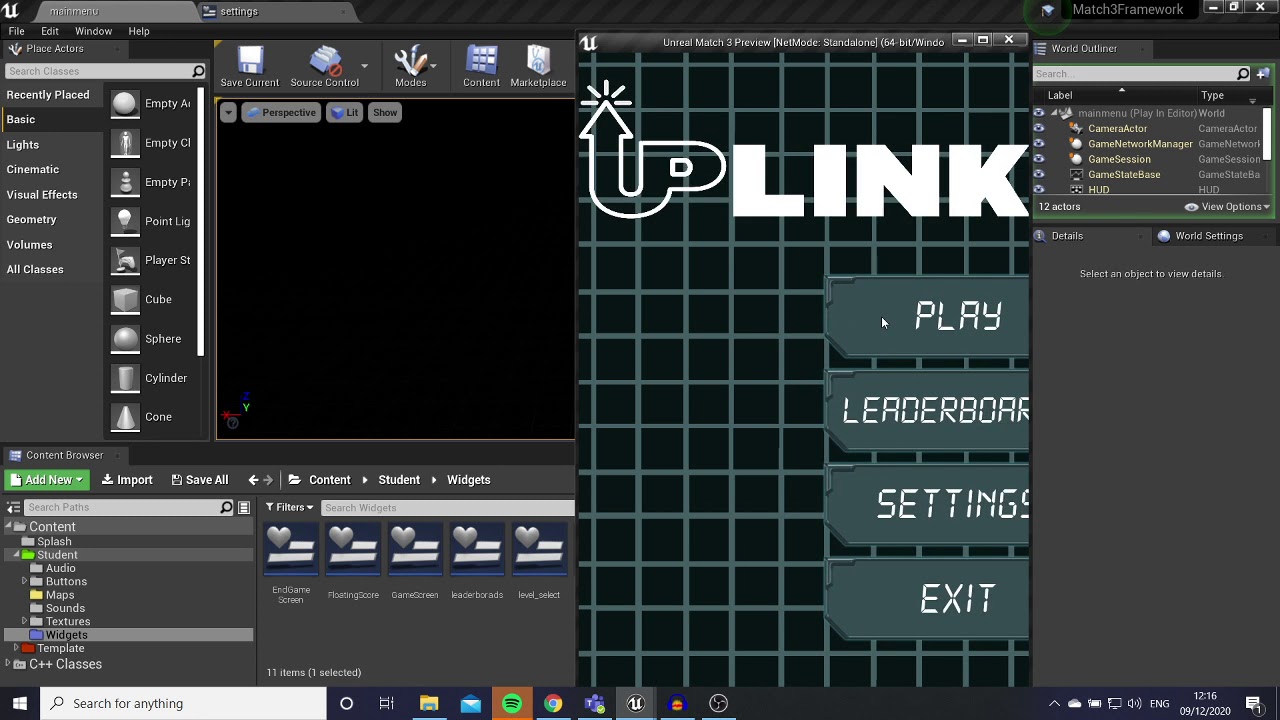Select the Cone actor icon
This screenshot has width=1280, height=720.
coord(125,417)
